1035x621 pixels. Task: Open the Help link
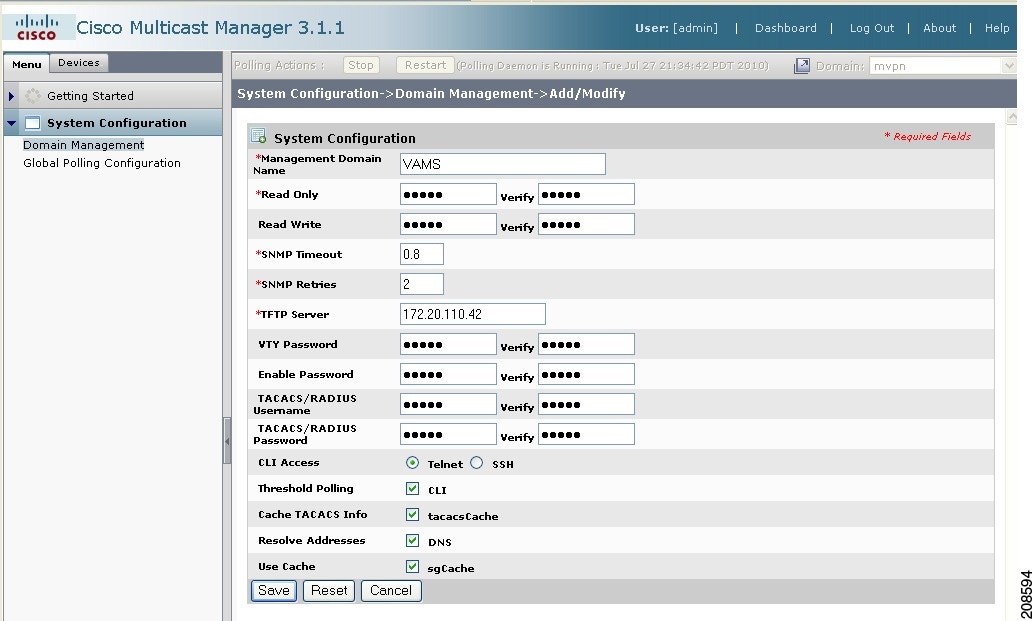tap(997, 28)
